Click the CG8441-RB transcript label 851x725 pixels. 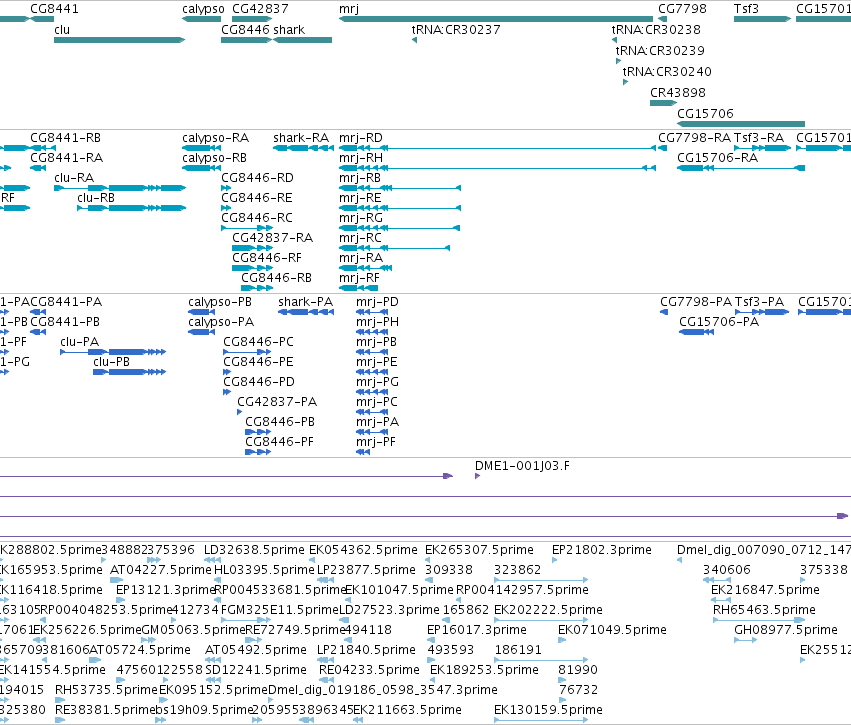pos(66,138)
